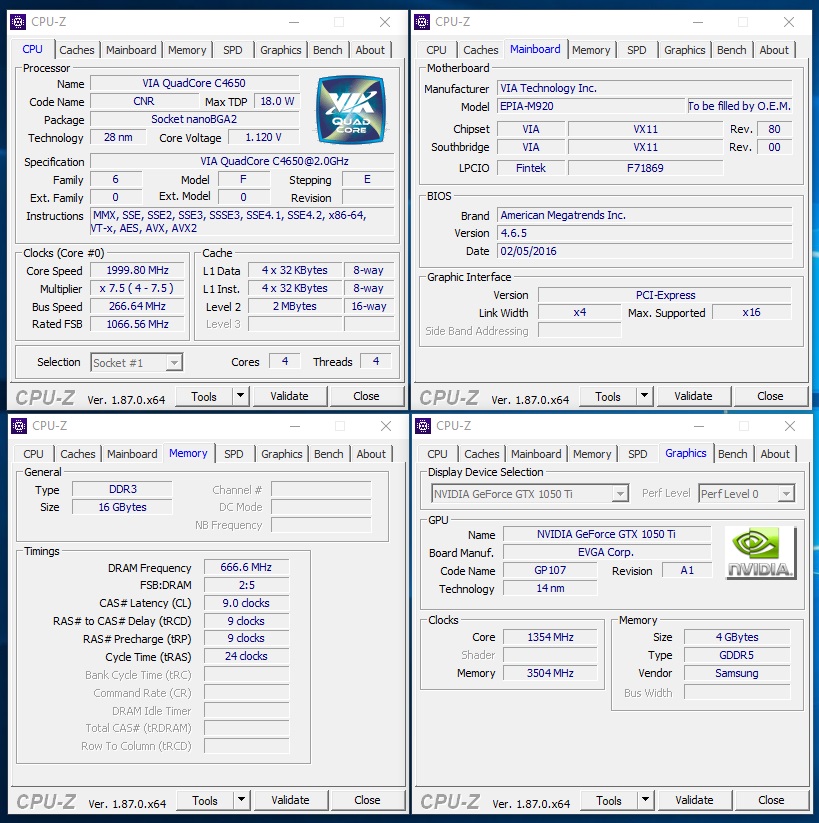Click the Core Speed value field
This screenshot has width=819, height=823.
(x=136, y=270)
